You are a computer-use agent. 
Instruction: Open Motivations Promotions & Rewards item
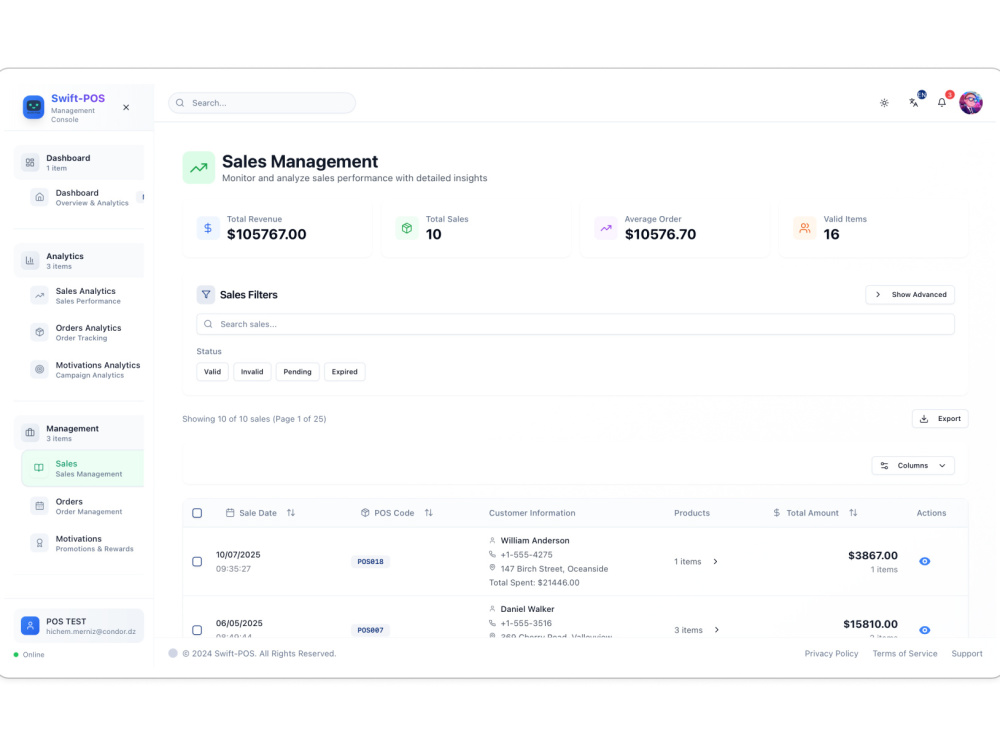tap(83, 543)
